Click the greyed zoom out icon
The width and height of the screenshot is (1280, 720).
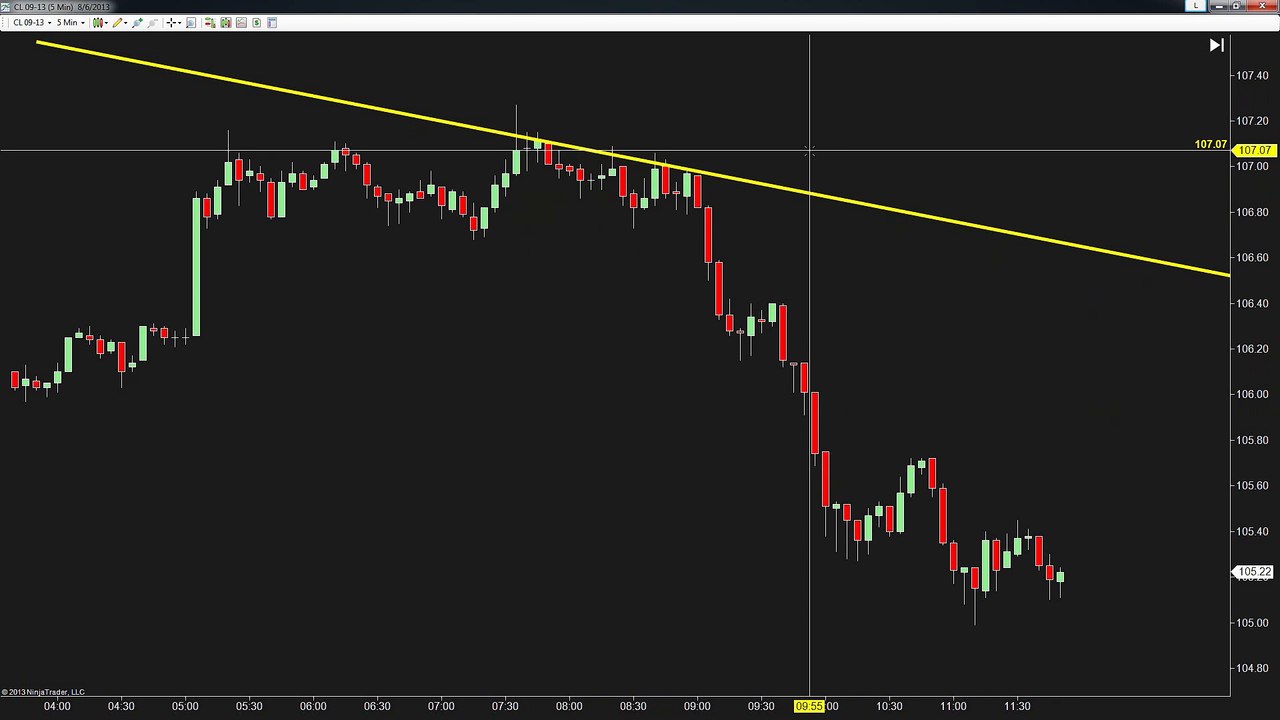152,23
